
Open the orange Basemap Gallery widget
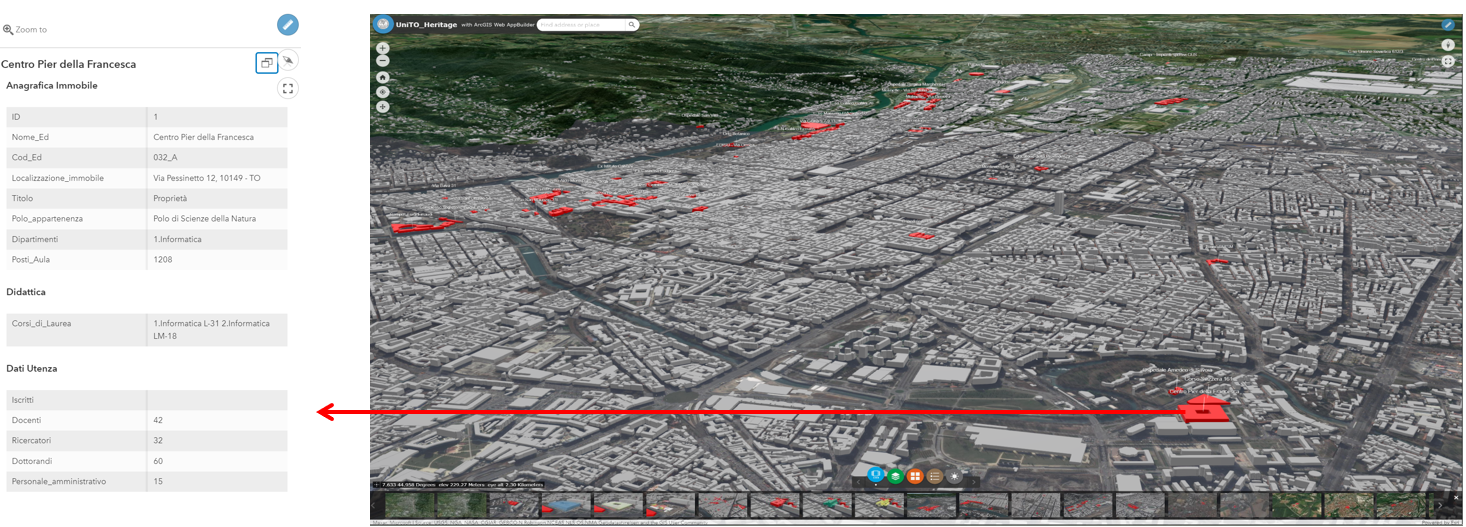(x=915, y=476)
